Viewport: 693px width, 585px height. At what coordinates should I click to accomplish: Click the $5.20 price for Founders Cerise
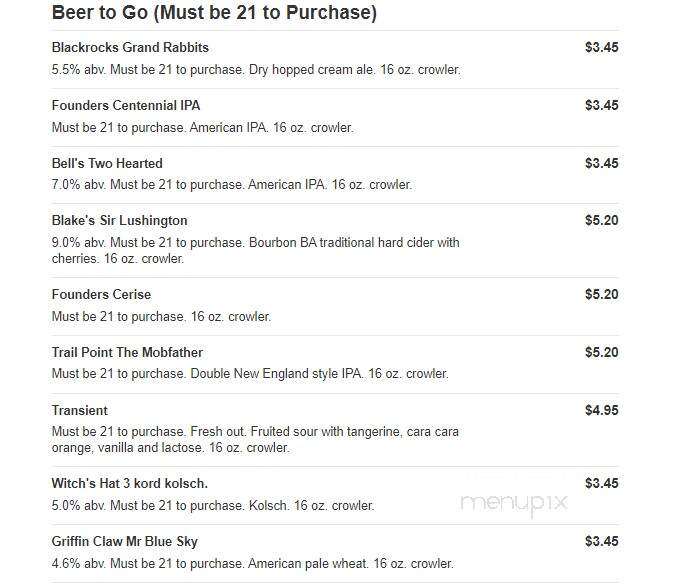tap(602, 294)
